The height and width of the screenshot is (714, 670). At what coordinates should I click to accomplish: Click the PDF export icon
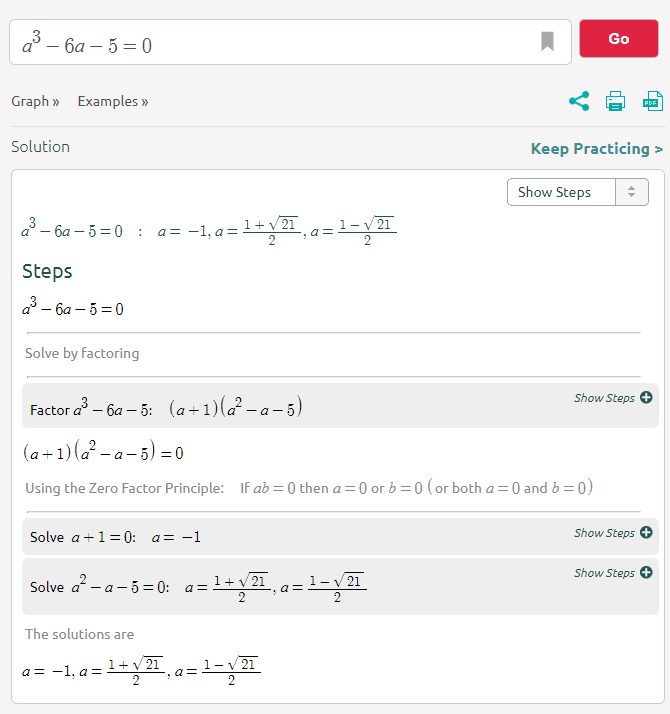tap(652, 101)
